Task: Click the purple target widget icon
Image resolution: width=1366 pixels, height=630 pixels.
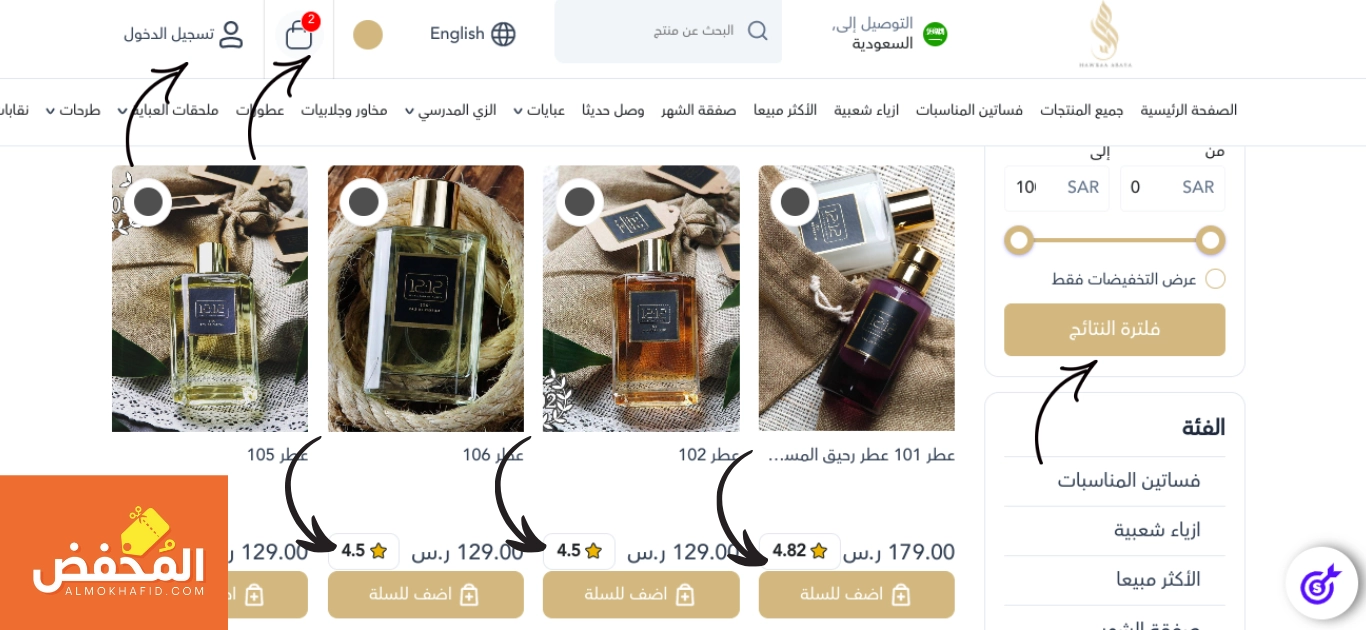Action: pos(1320,584)
